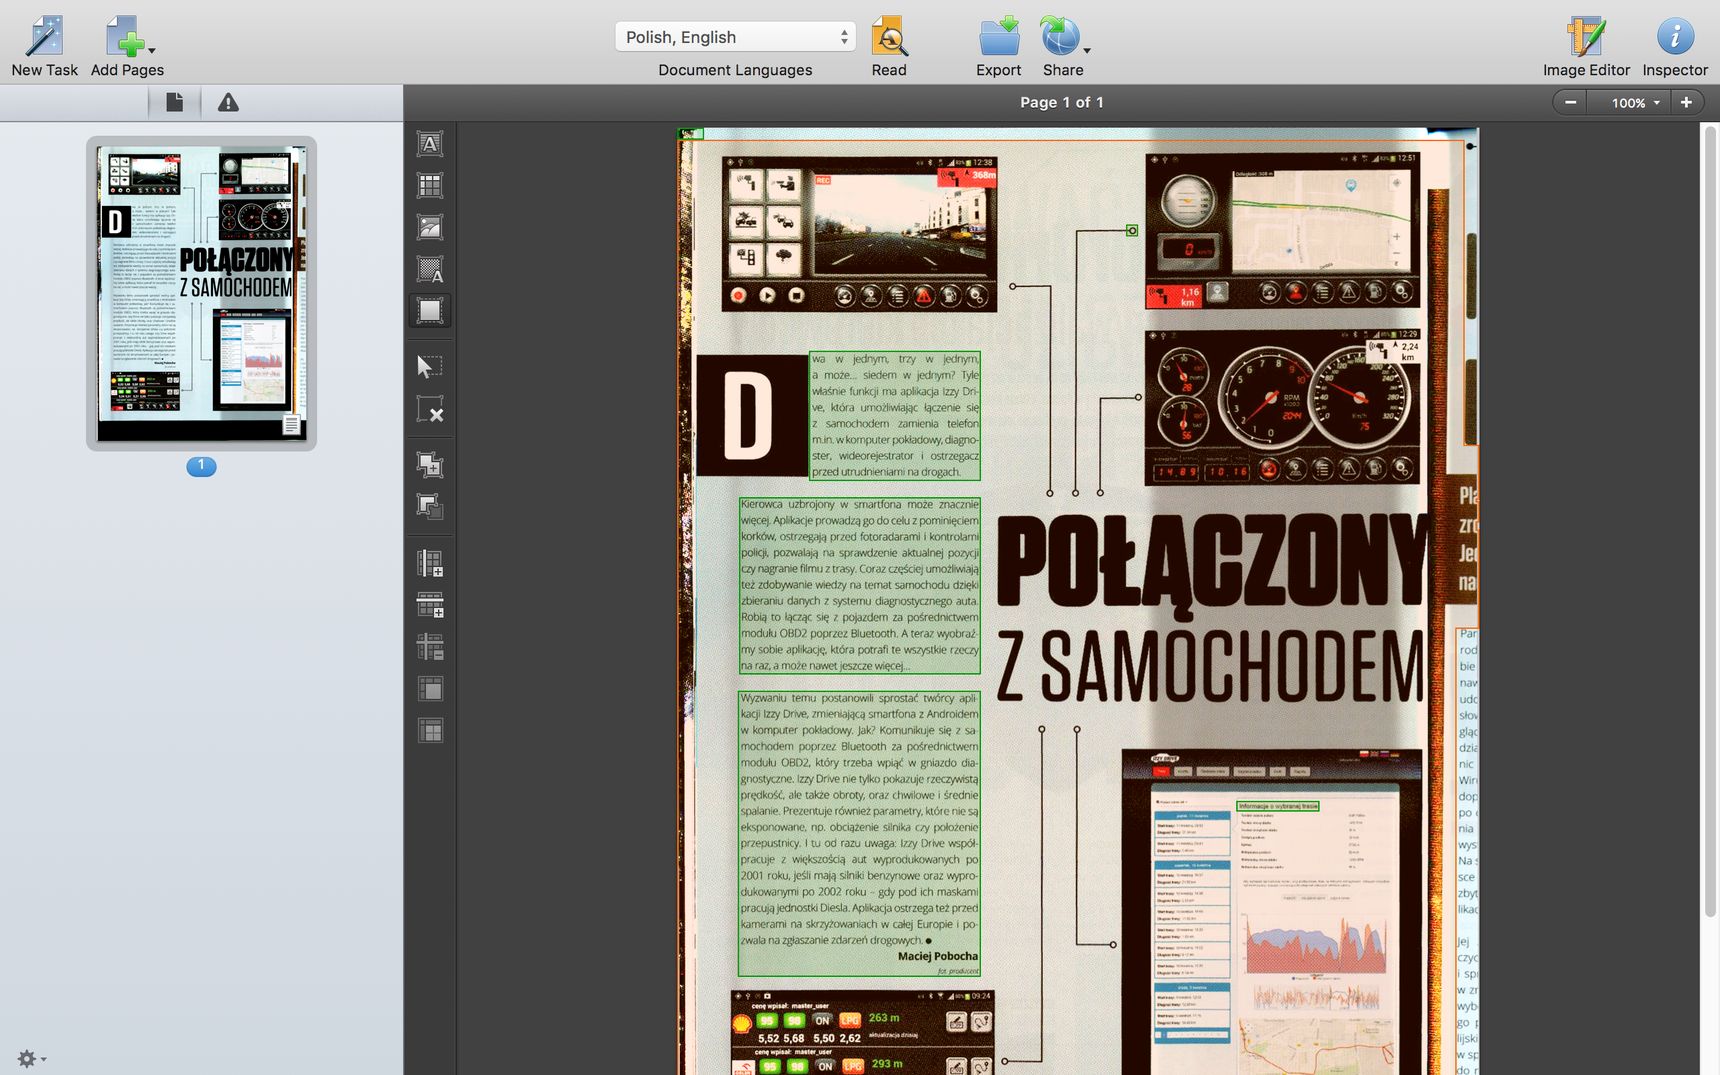Click the vertical scrollbar of the page view
Viewport: 1720px width, 1075px height.
coord(1710,520)
